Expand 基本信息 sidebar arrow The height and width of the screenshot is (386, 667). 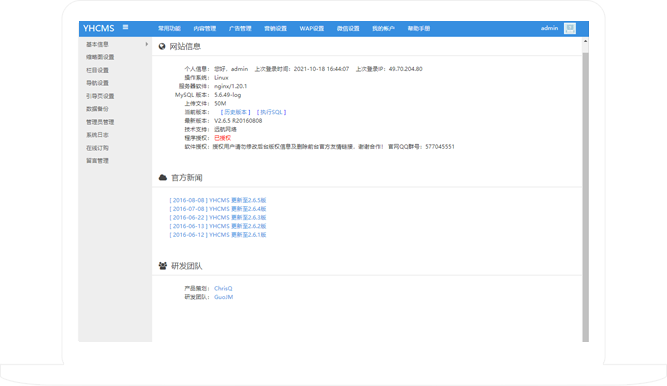pyautogui.click(x=146, y=44)
